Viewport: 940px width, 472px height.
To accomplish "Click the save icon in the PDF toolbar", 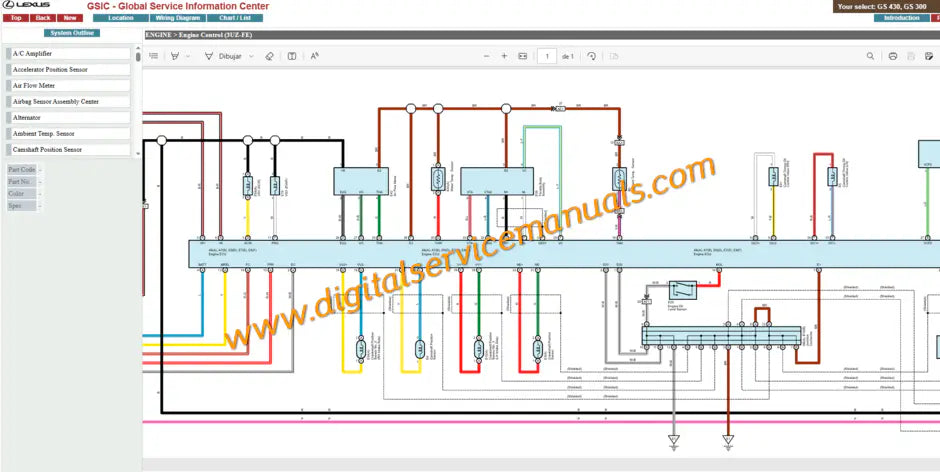I will point(911,56).
